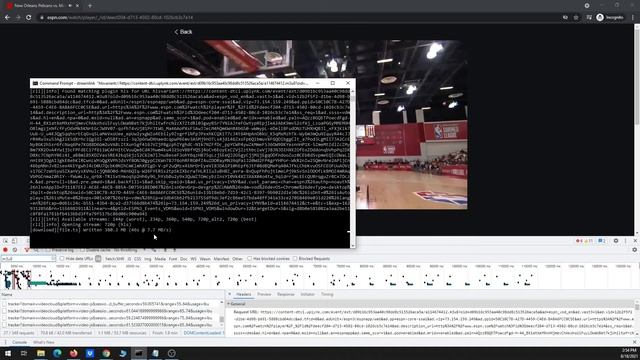
Task: Open Firefox from the taskbar
Action: pos(73,353)
